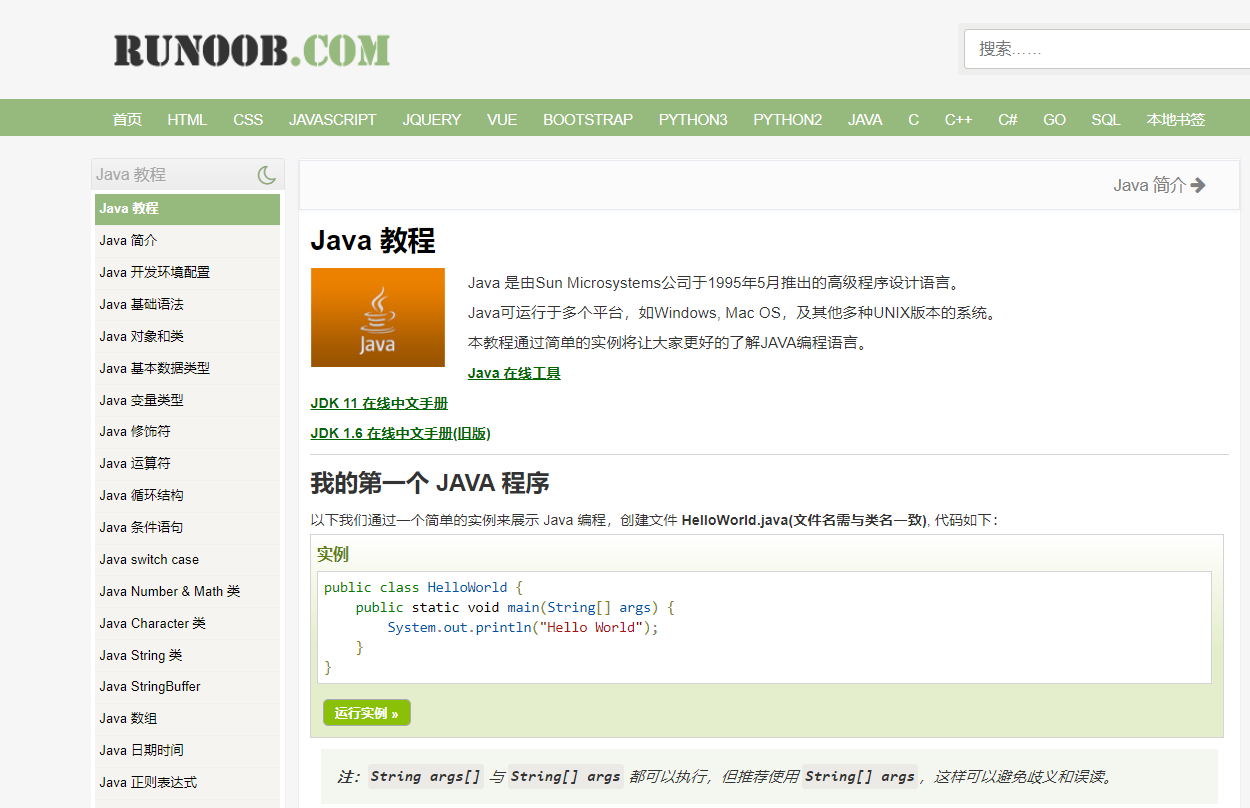Click the 实例 label above the code
The width and height of the screenshot is (1250, 808).
pos(333,554)
